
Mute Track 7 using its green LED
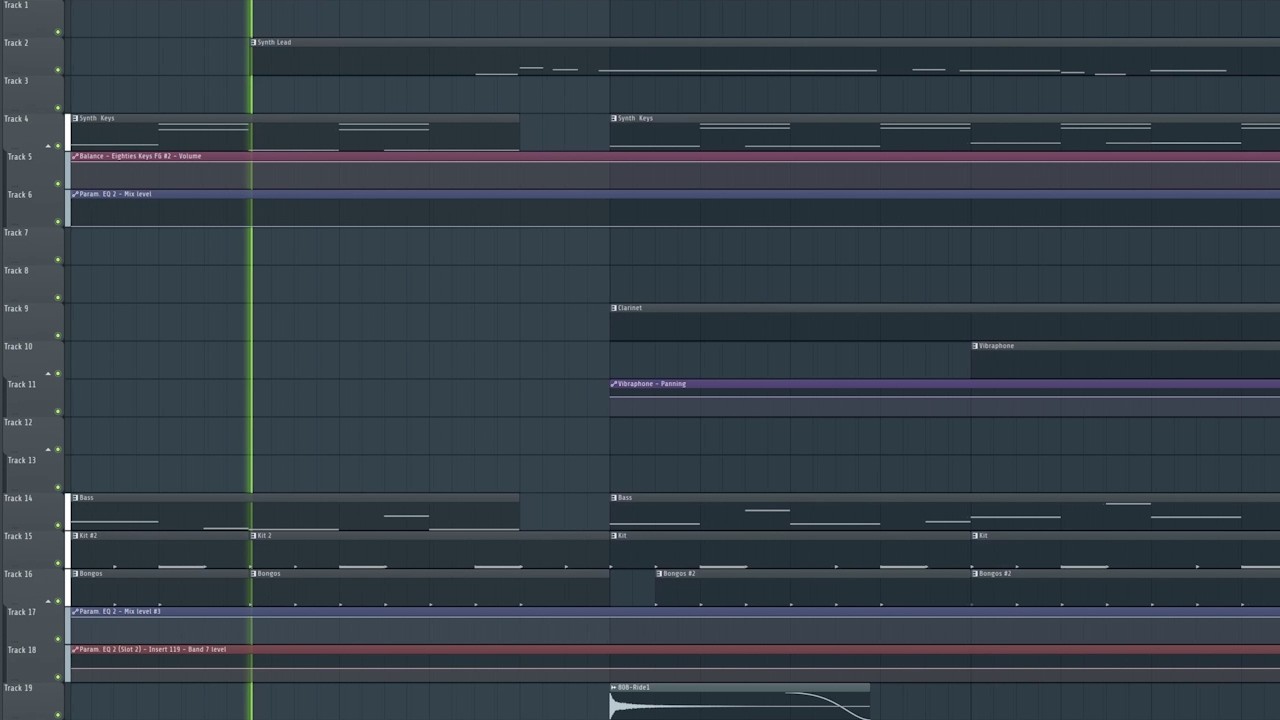(58, 260)
